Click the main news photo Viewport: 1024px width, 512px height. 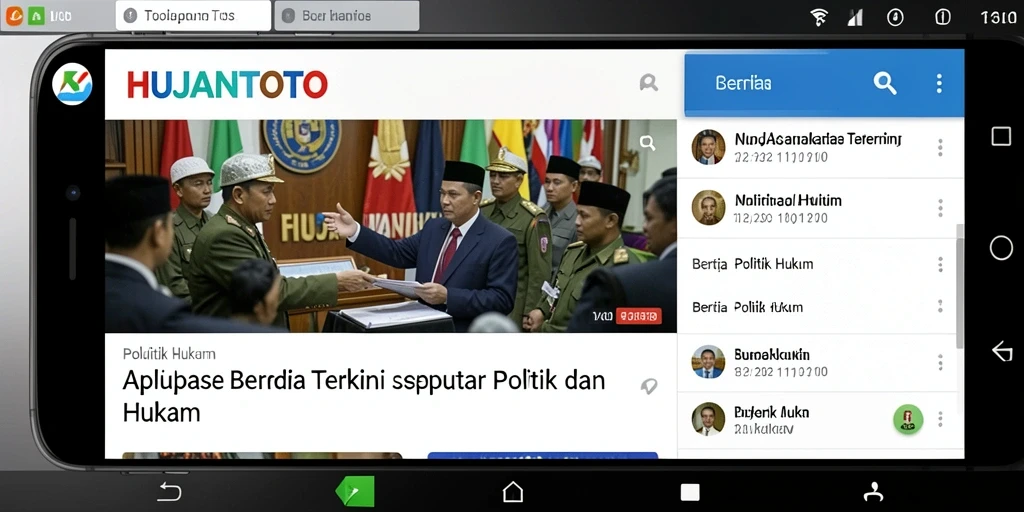[x=391, y=226]
